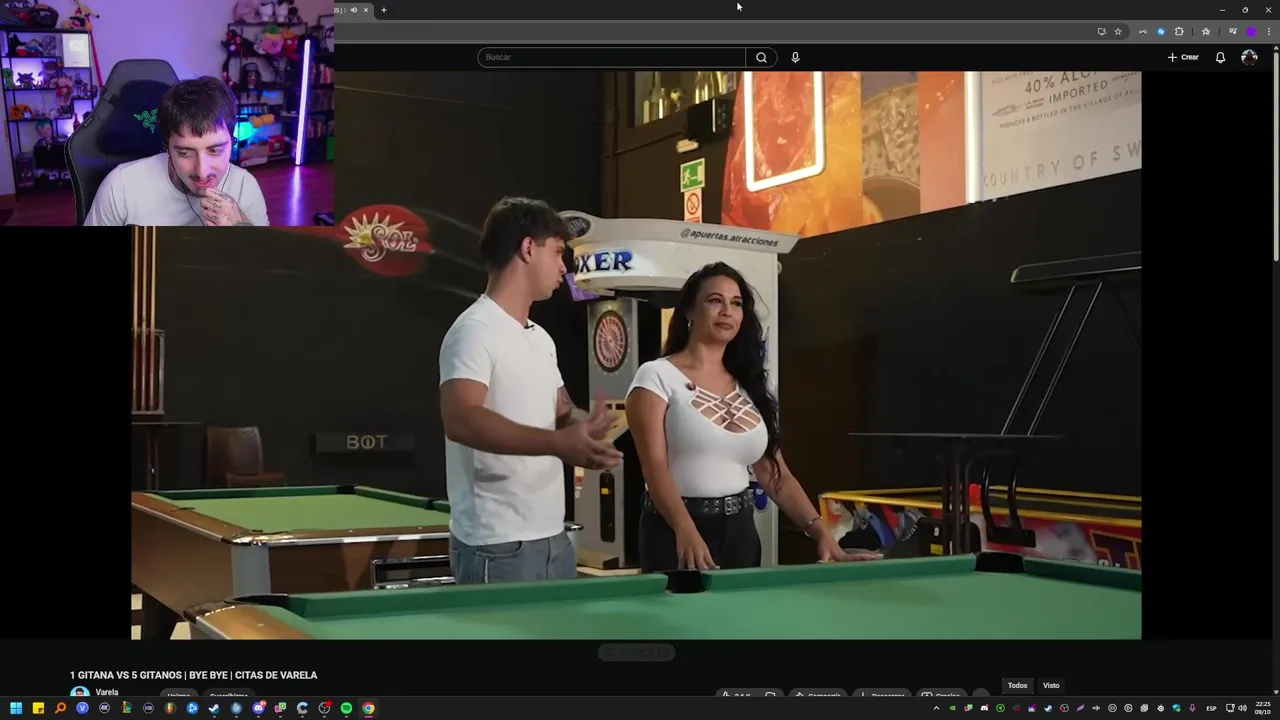Click the Varela channel name
The image size is (1280, 720).
tap(107, 692)
